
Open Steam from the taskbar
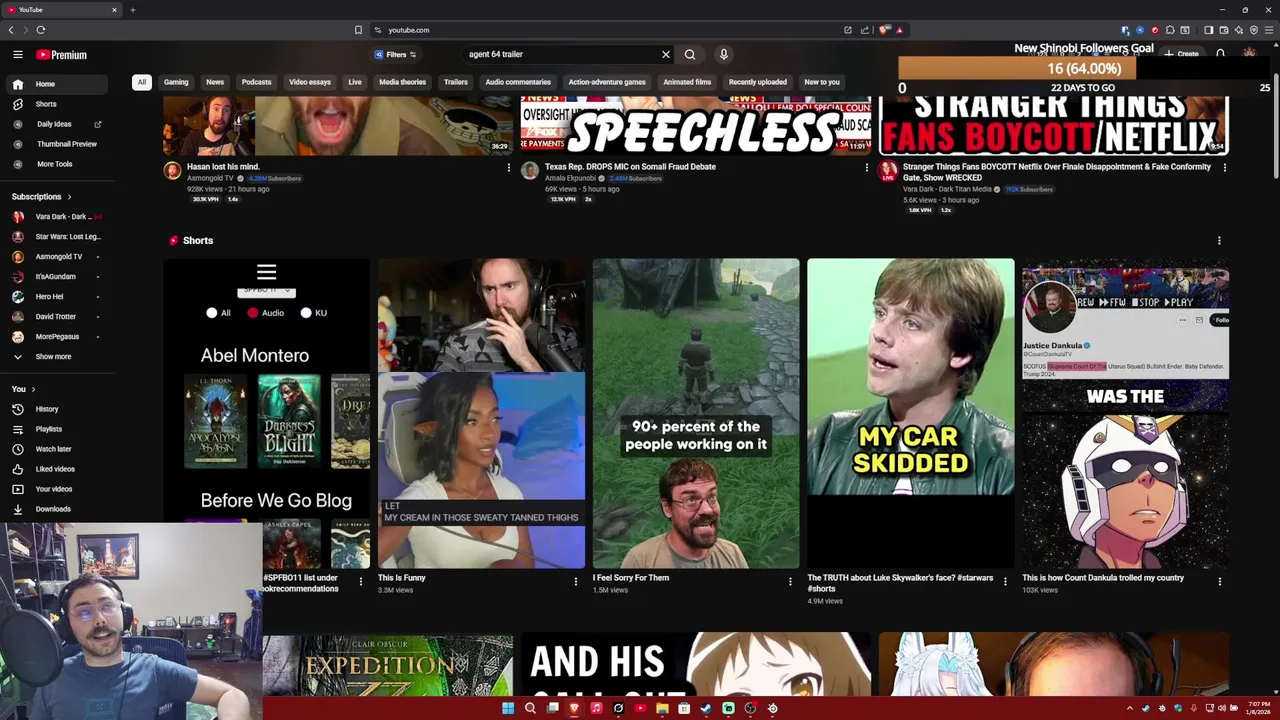click(706, 708)
